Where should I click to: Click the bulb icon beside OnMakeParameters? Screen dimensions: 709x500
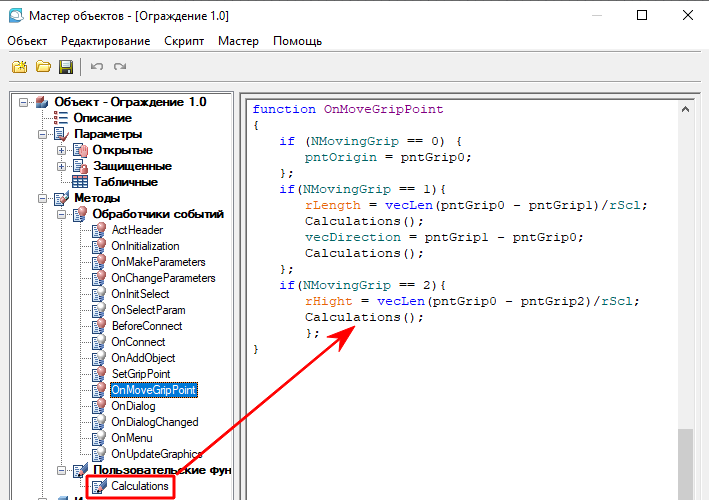pyautogui.click(x=99, y=262)
